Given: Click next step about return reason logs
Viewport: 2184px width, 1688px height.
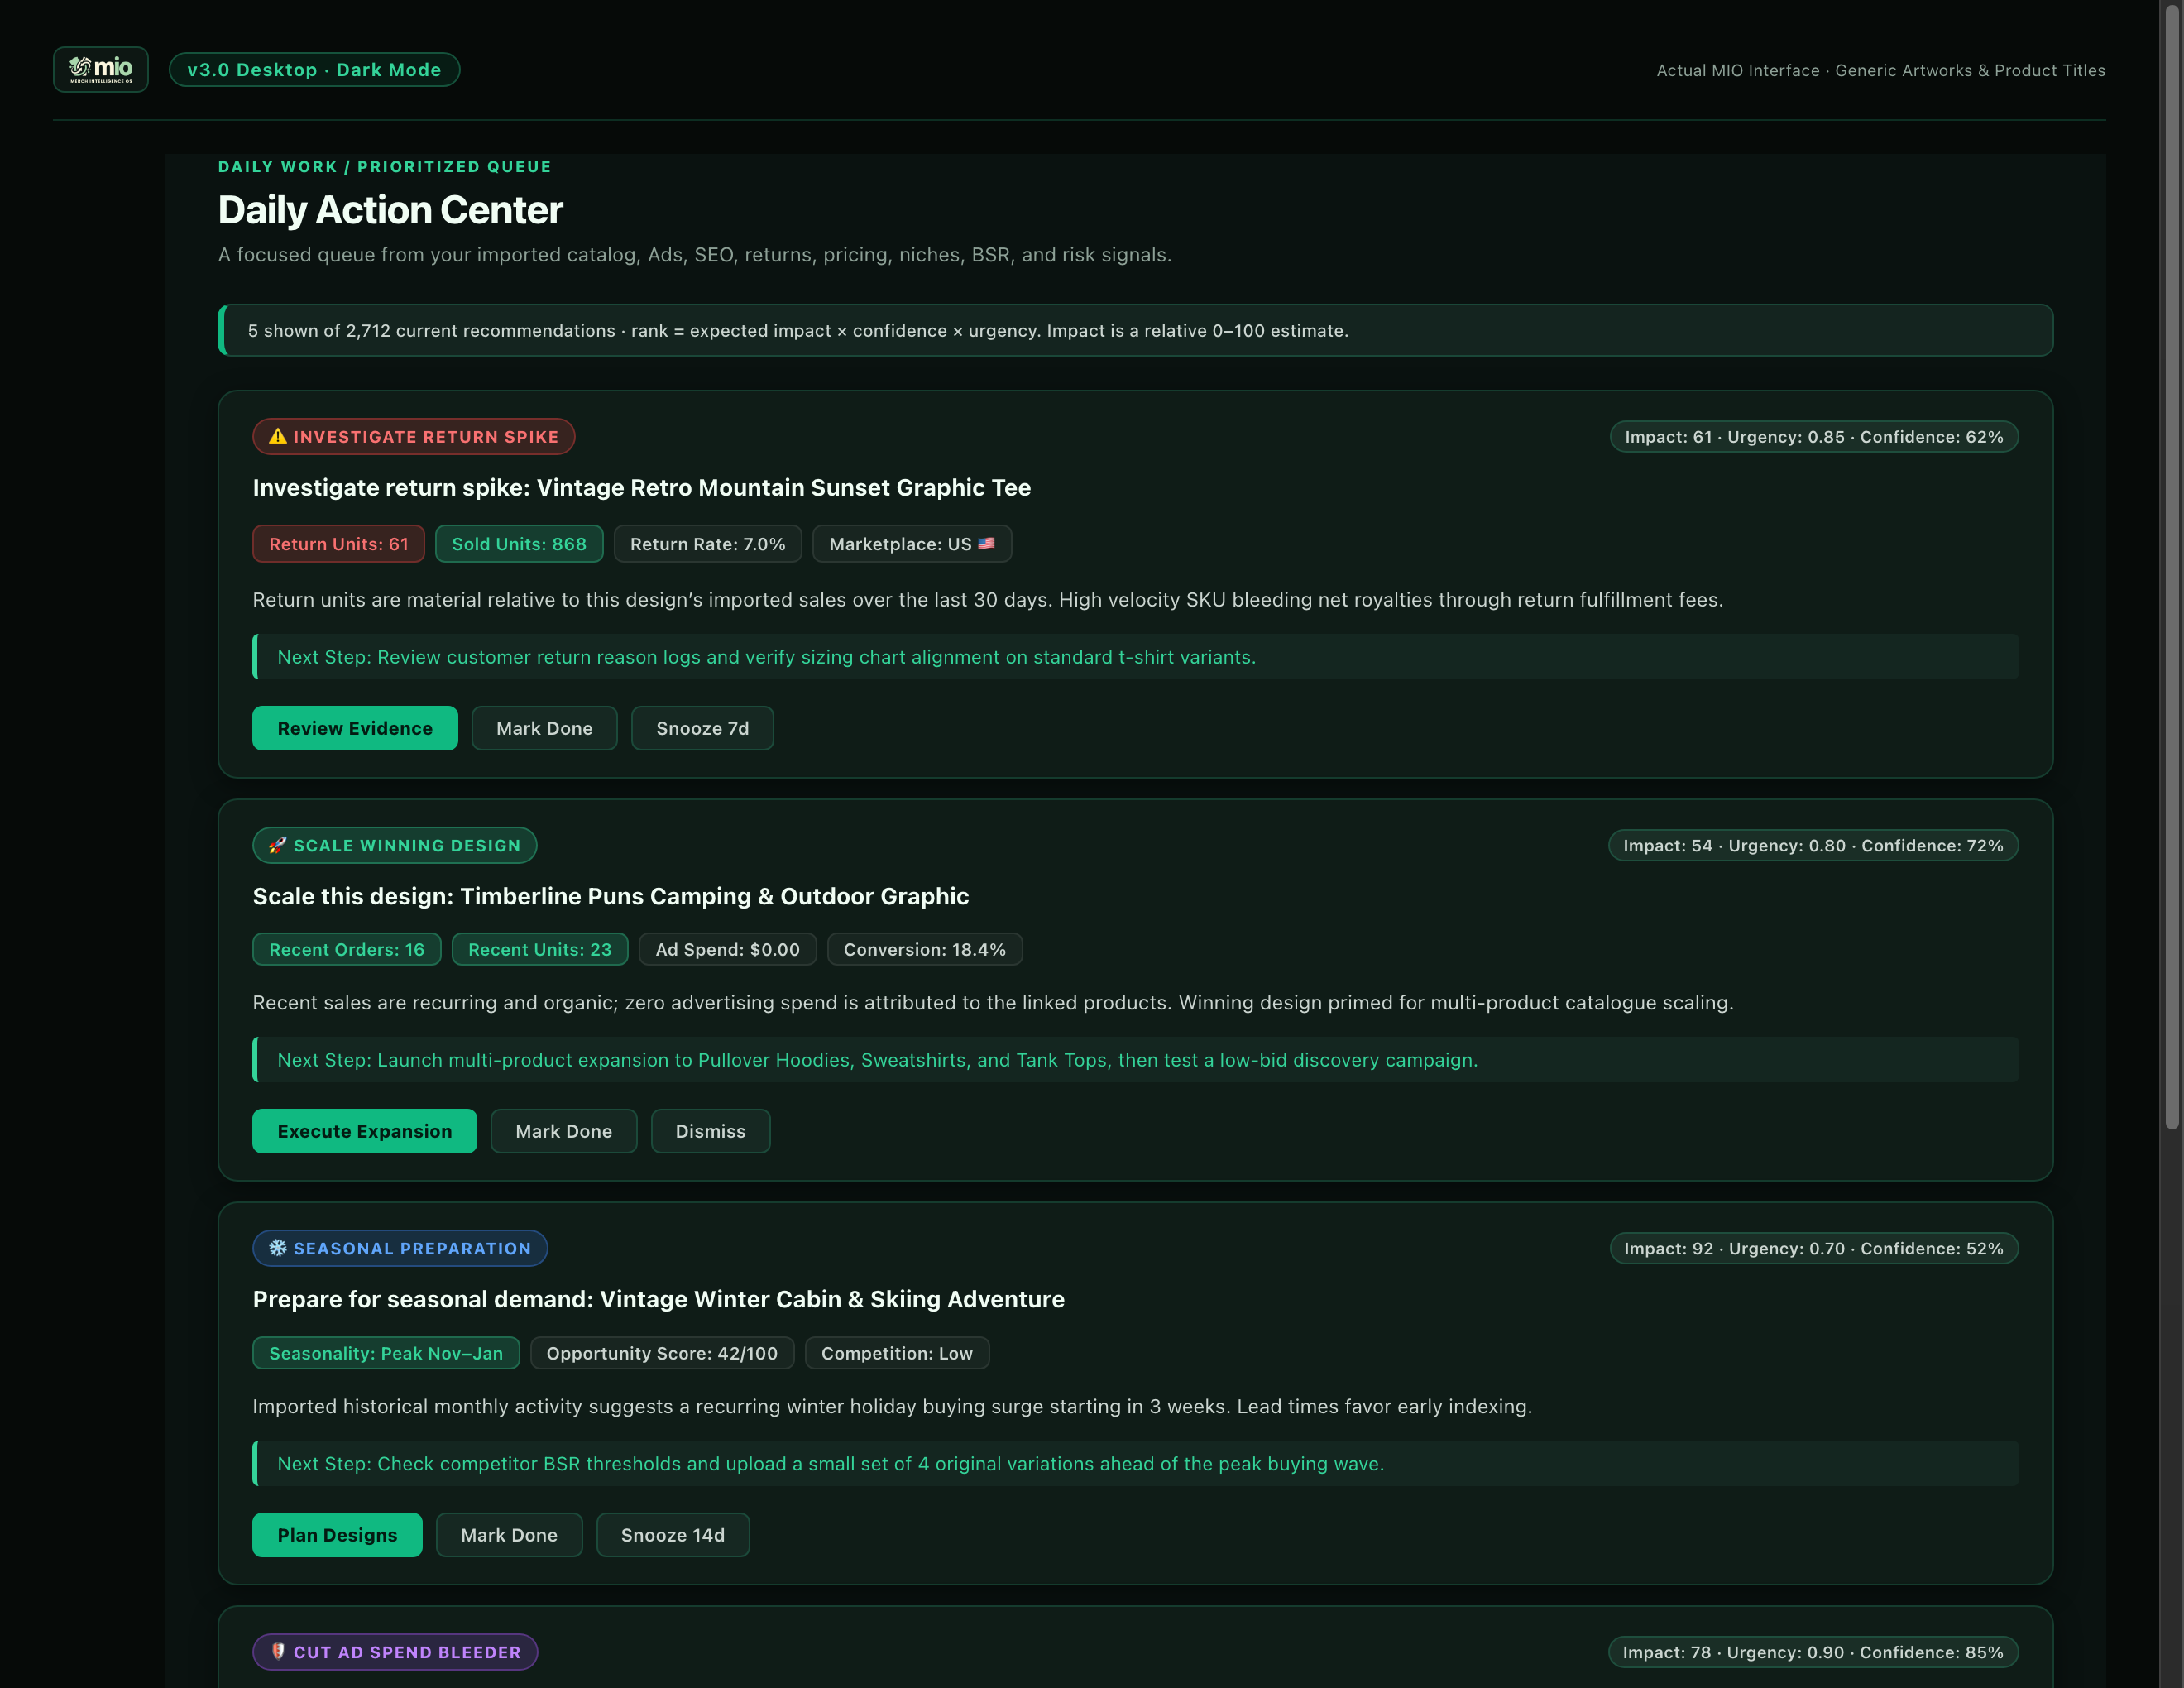Looking at the screenshot, I should coord(1135,657).
